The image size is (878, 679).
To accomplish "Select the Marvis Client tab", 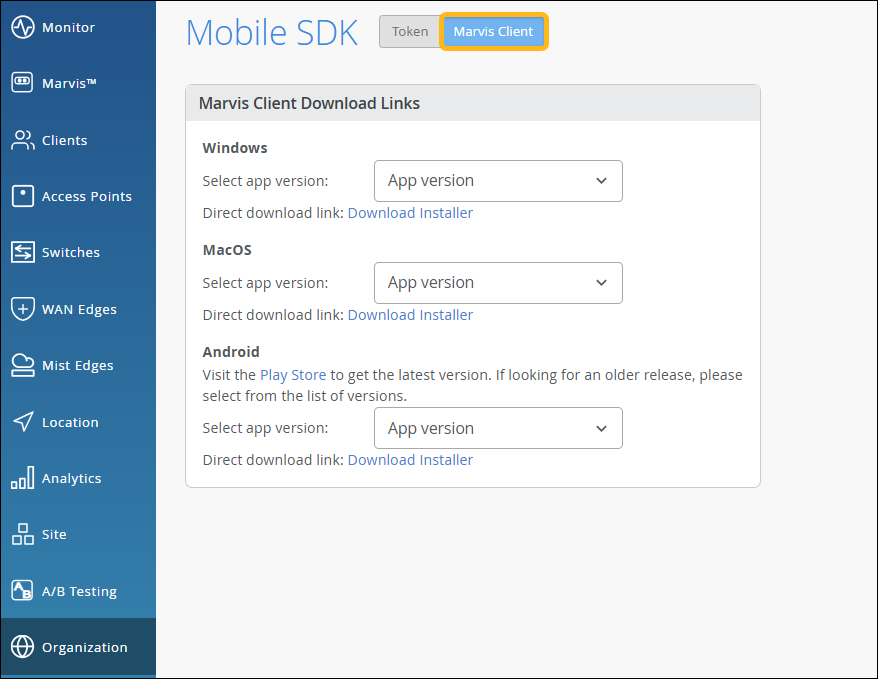I will [x=493, y=31].
